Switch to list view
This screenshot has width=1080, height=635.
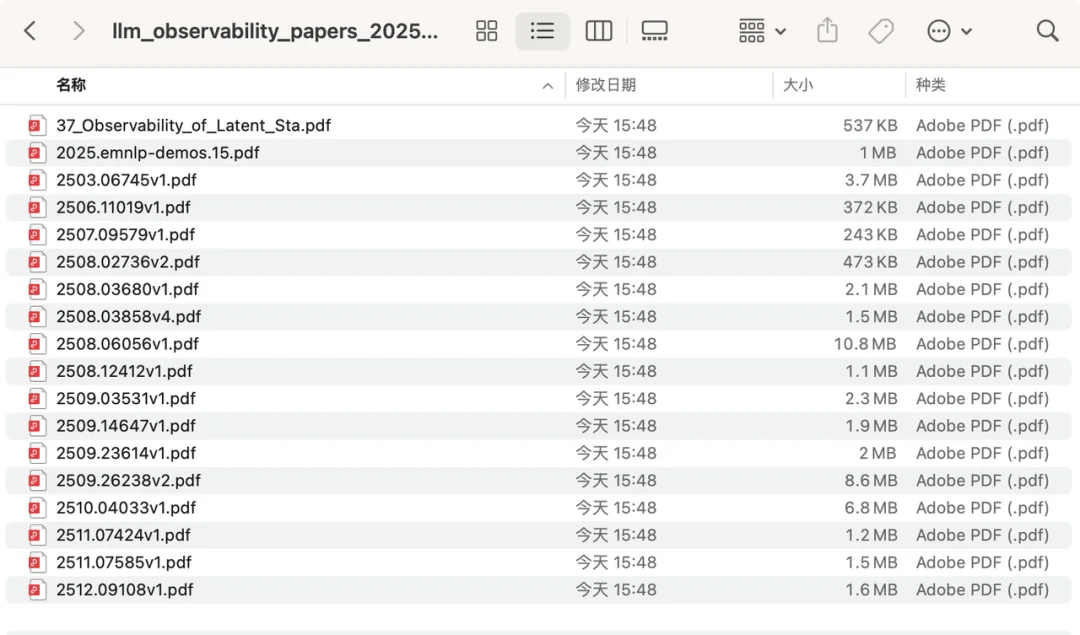[x=542, y=31]
